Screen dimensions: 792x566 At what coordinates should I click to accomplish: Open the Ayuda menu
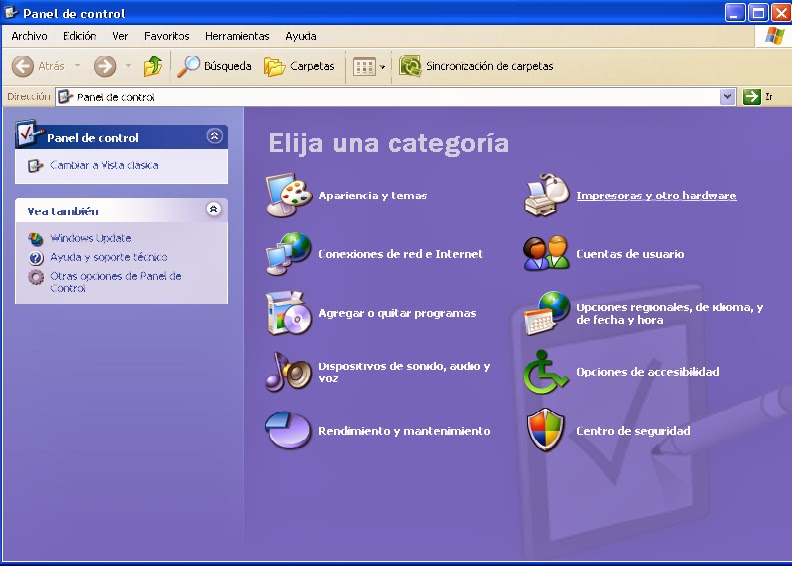coord(301,36)
